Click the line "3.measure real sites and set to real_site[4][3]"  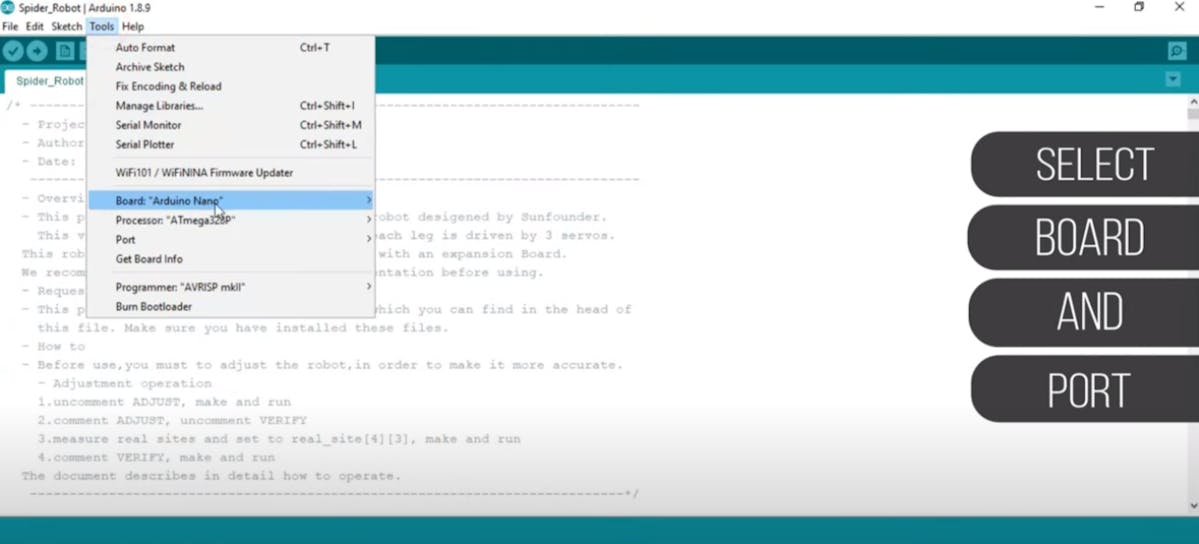pos(279,439)
